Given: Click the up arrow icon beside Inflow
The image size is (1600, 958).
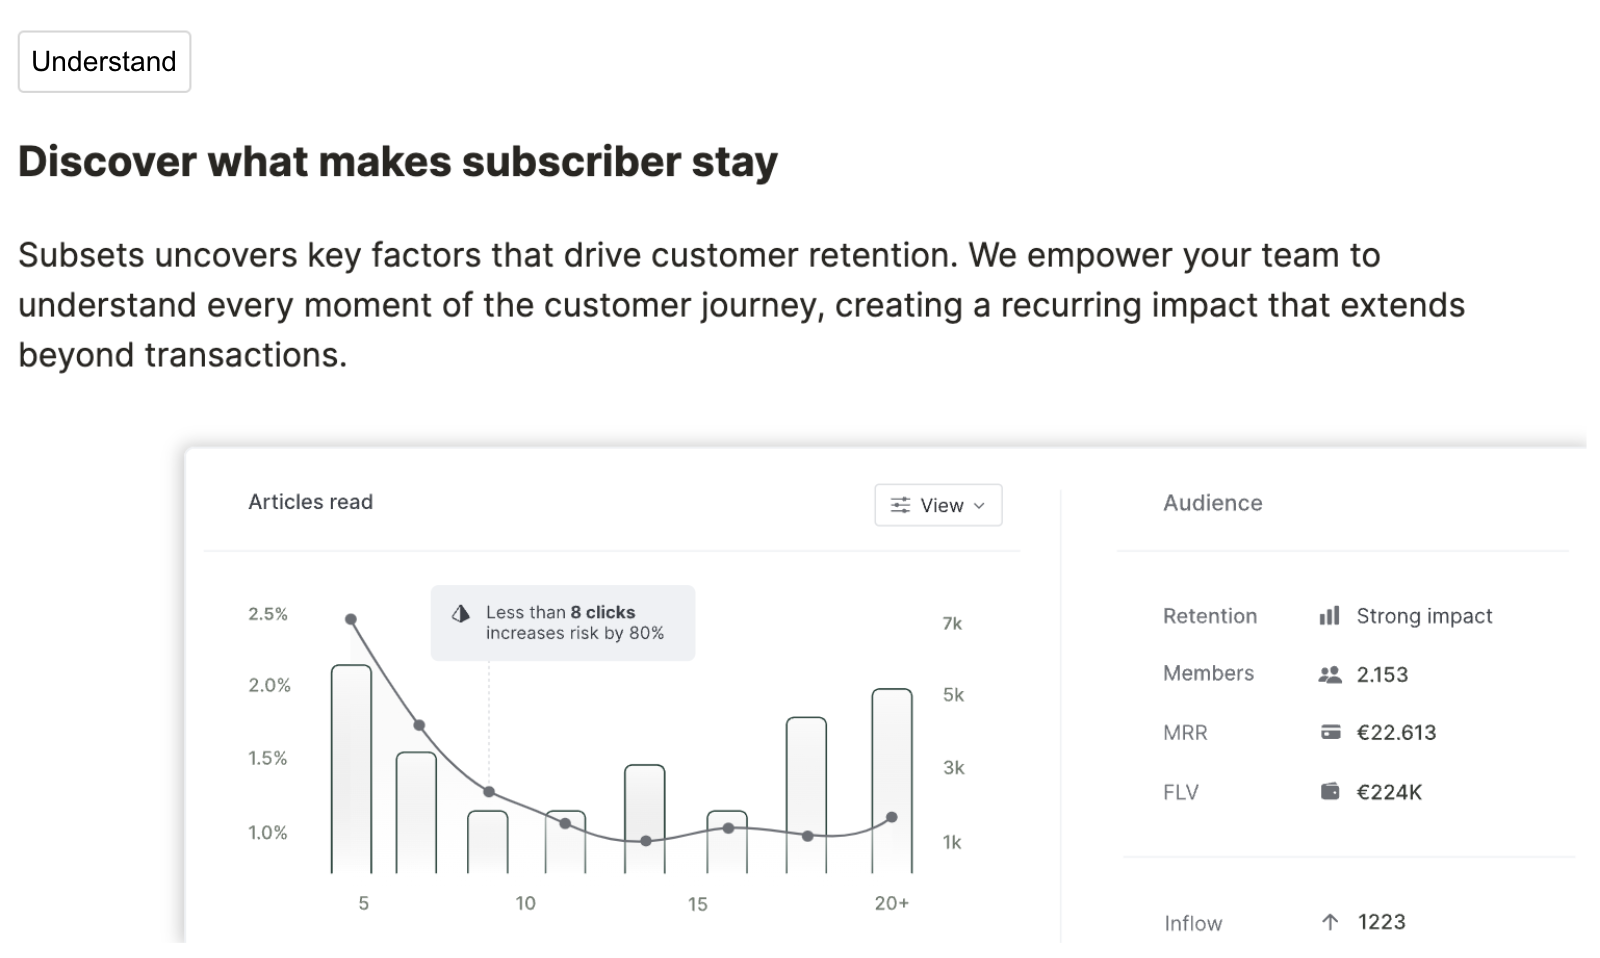Looking at the screenshot, I should [1330, 922].
